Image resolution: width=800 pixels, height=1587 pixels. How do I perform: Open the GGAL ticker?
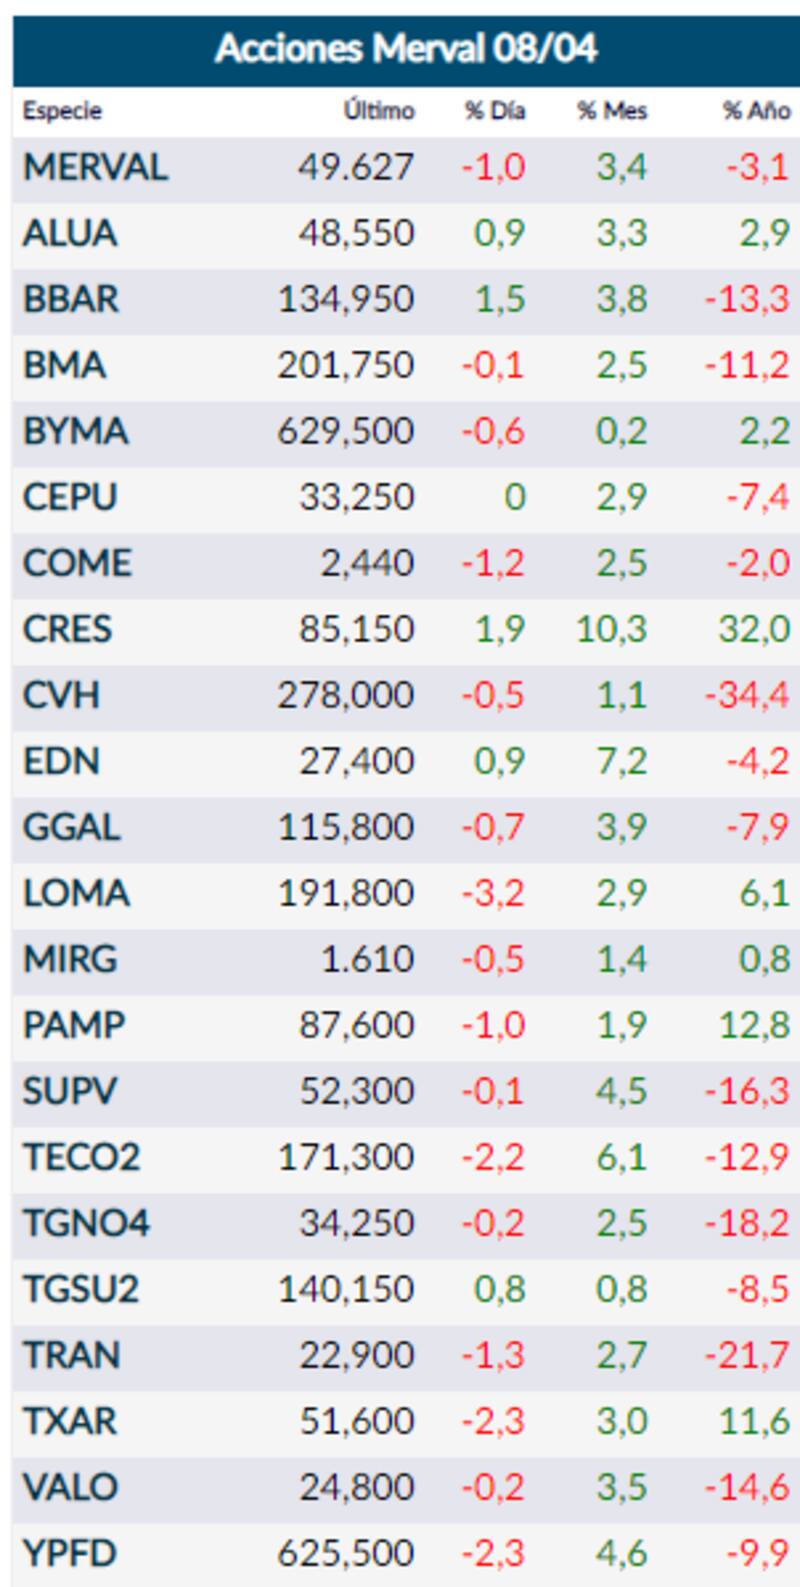pyautogui.click(x=72, y=827)
